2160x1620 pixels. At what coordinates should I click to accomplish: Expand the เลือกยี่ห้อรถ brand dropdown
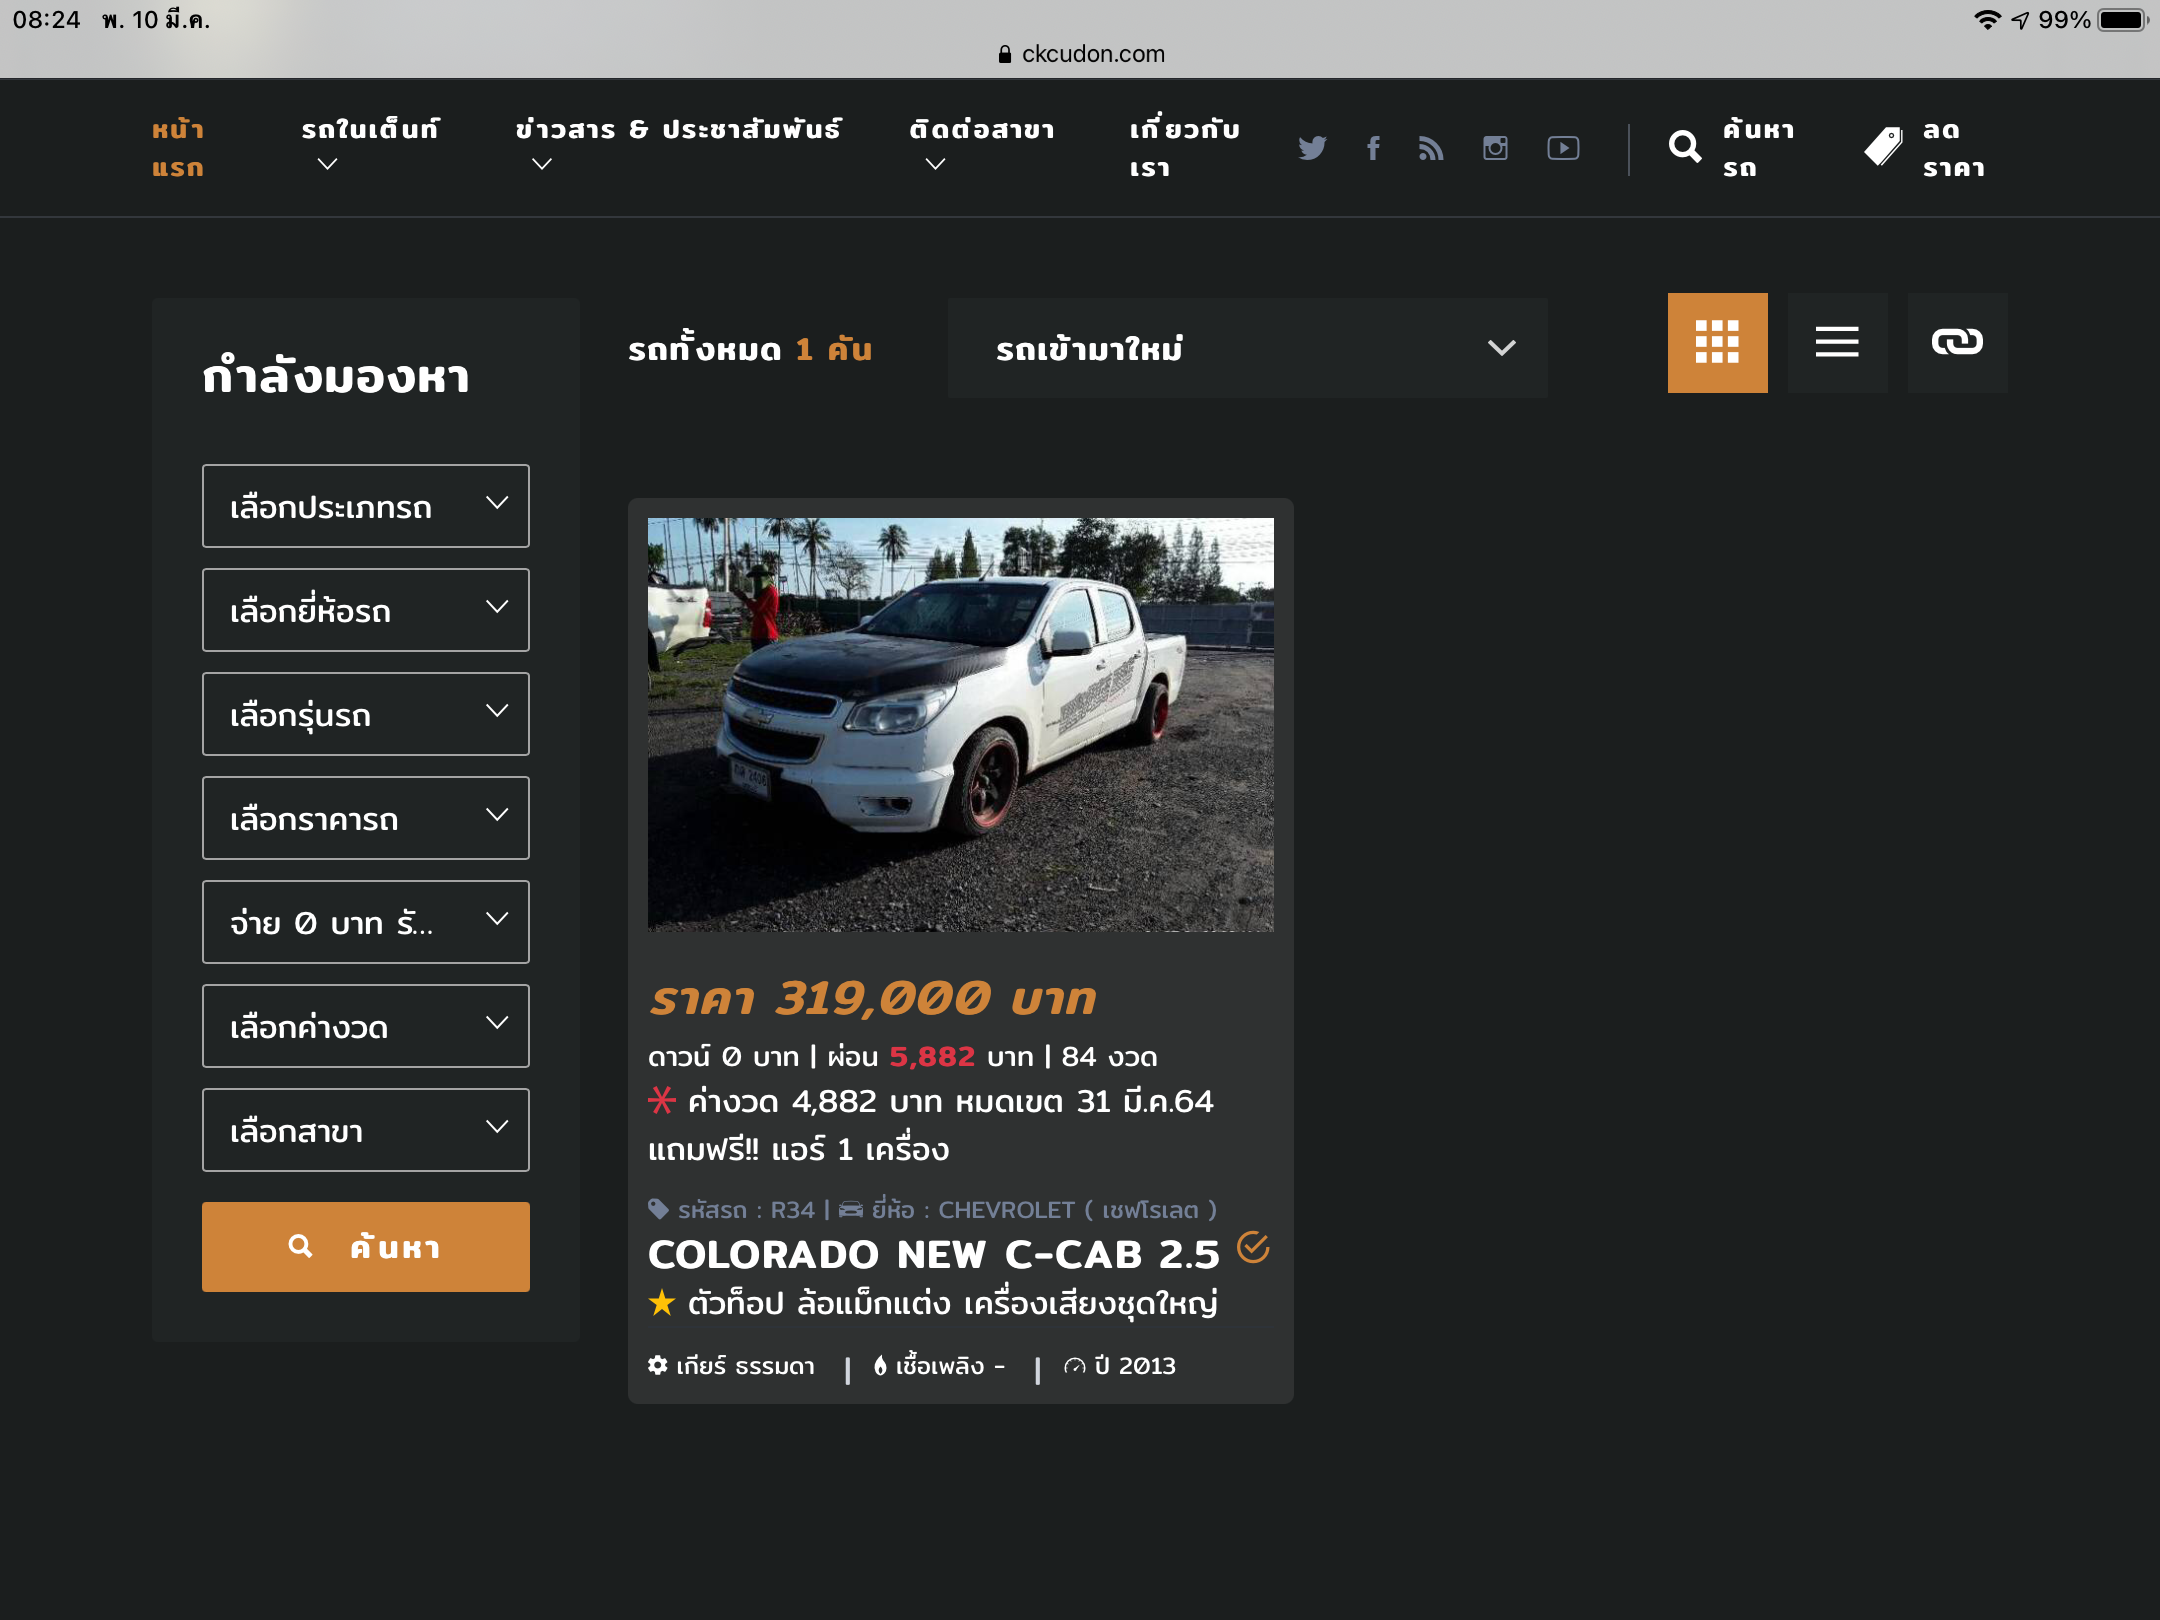coord(365,610)
